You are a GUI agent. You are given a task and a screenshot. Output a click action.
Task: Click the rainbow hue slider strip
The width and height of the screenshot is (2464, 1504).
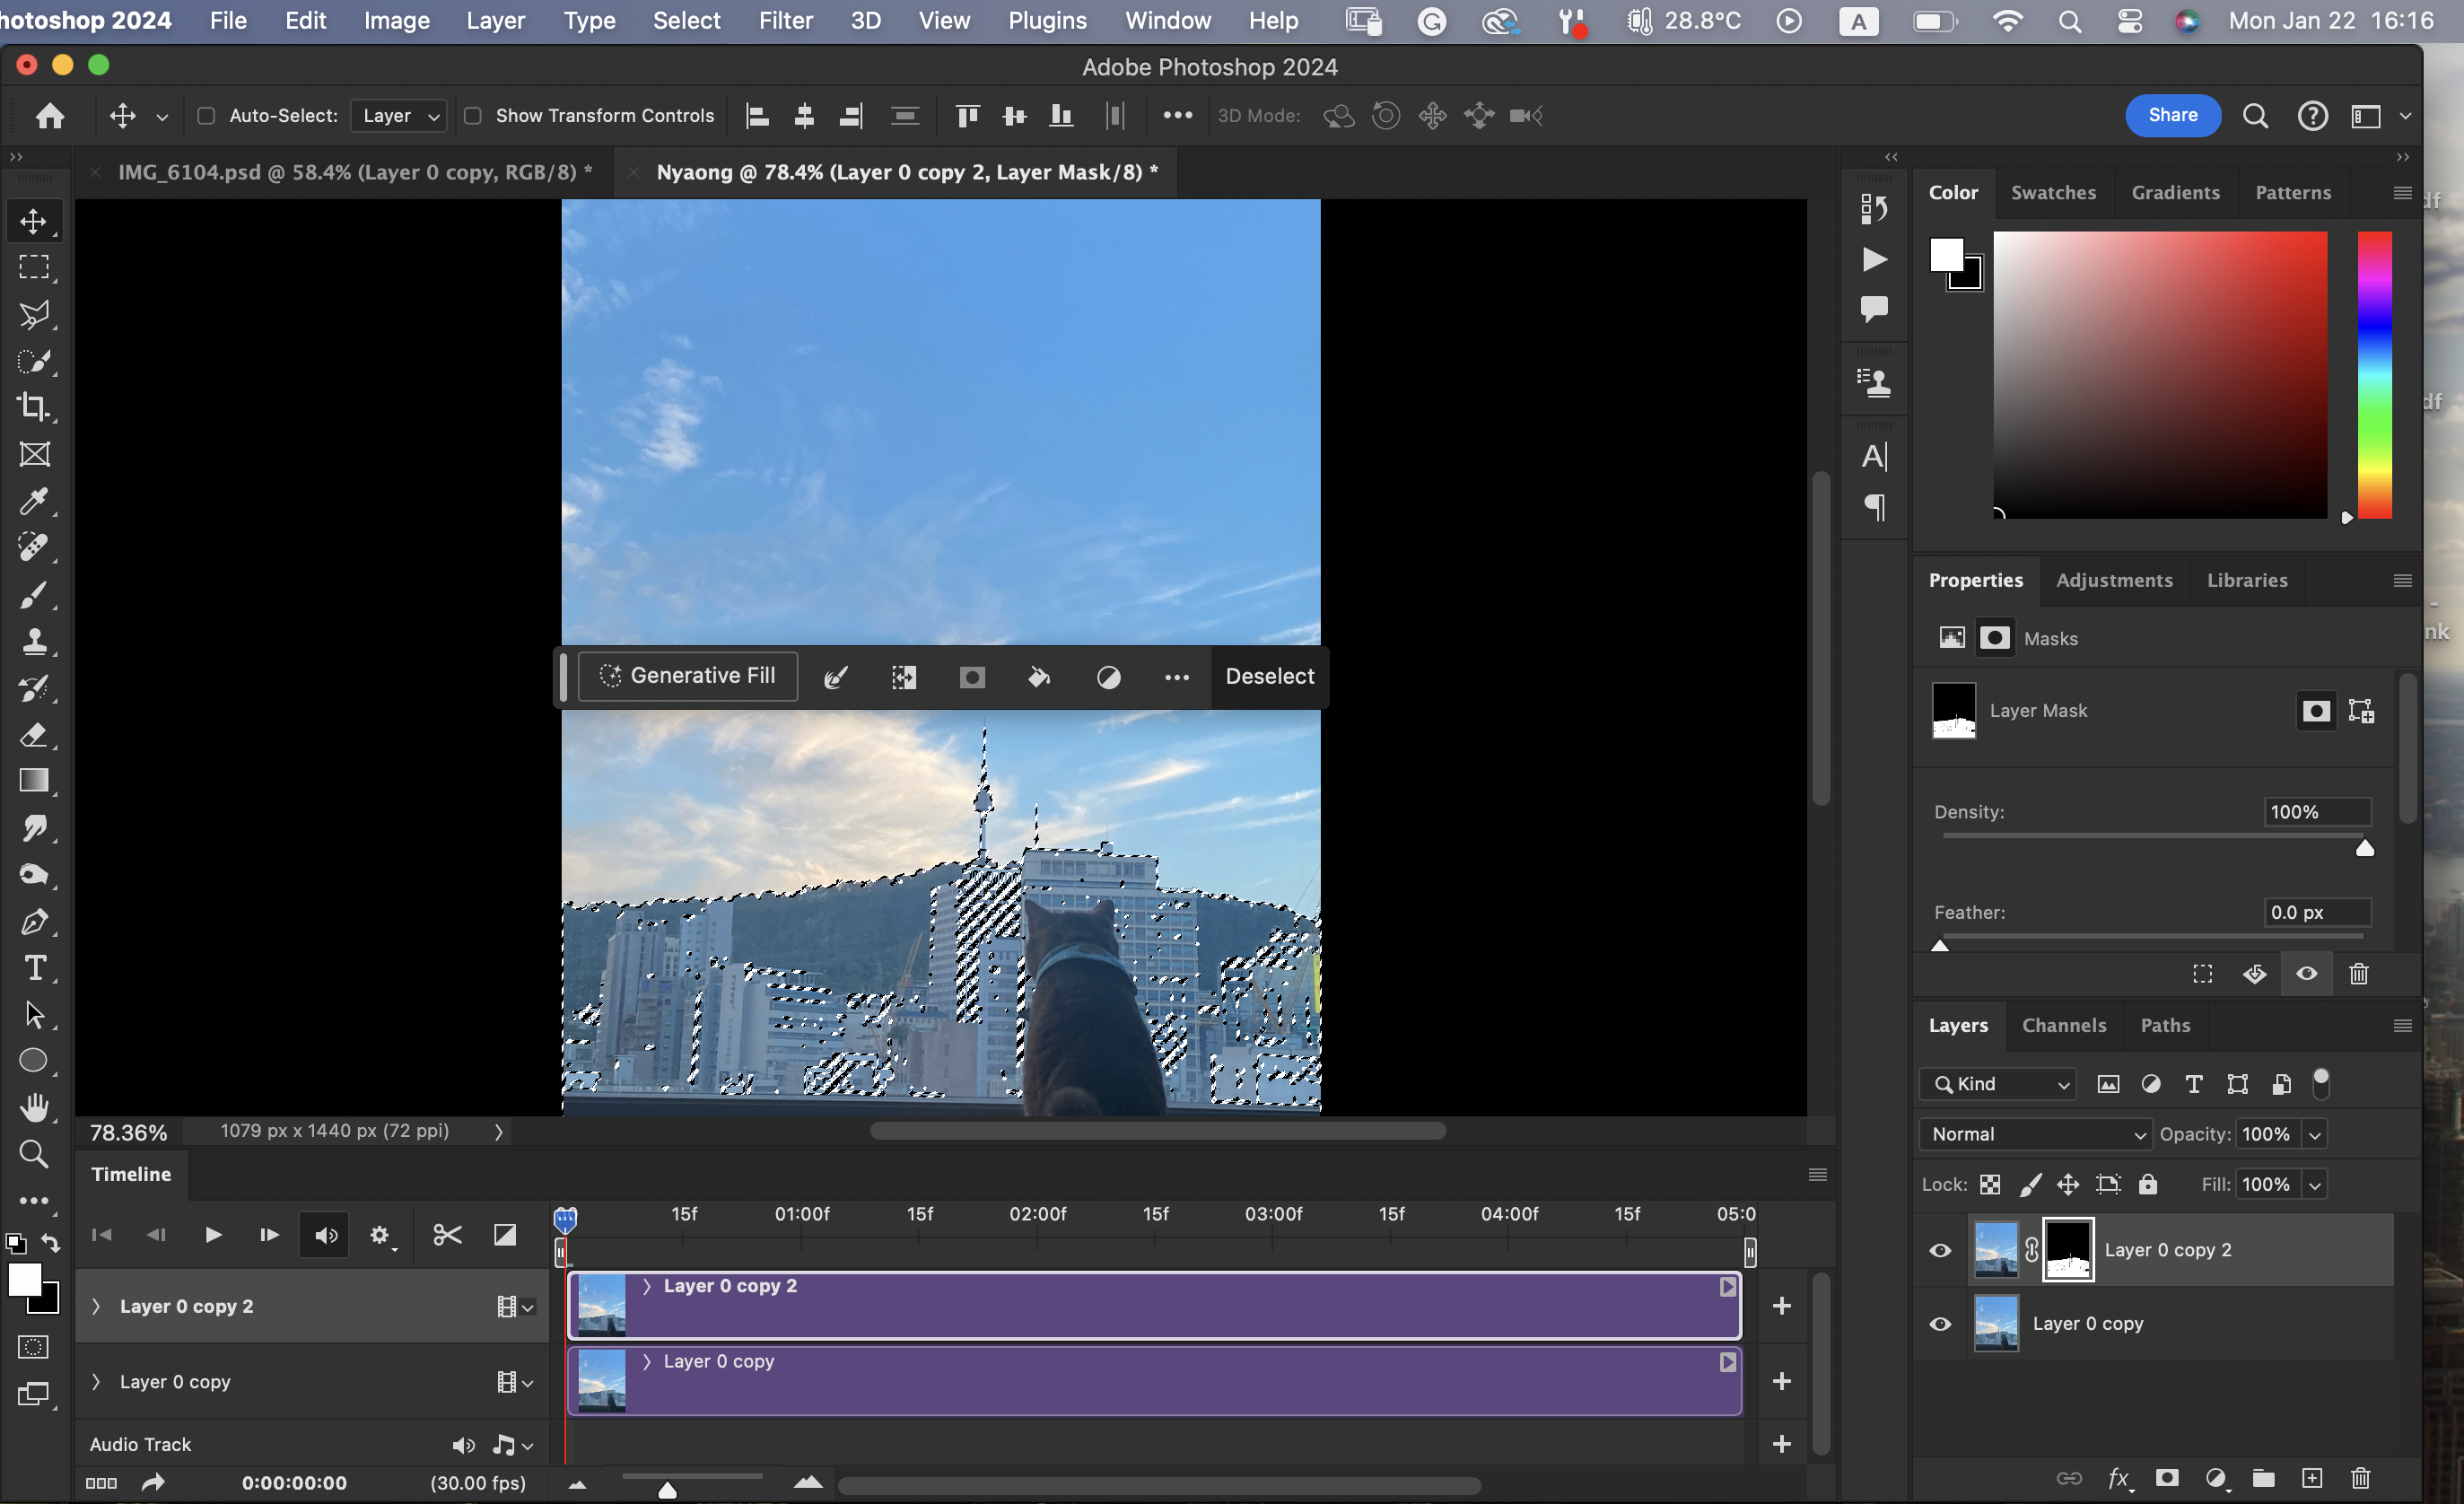[x=2374, y=375]
